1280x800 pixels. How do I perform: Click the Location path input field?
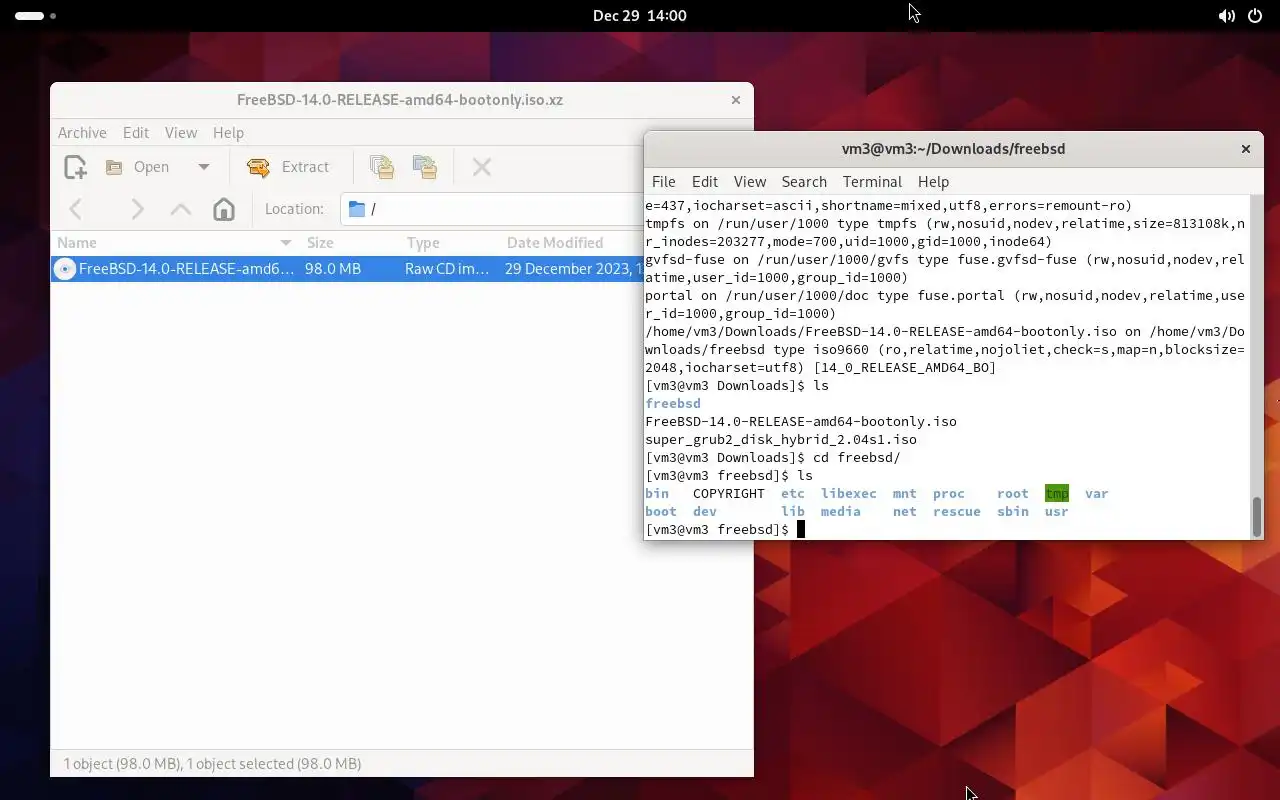(492, 209)
